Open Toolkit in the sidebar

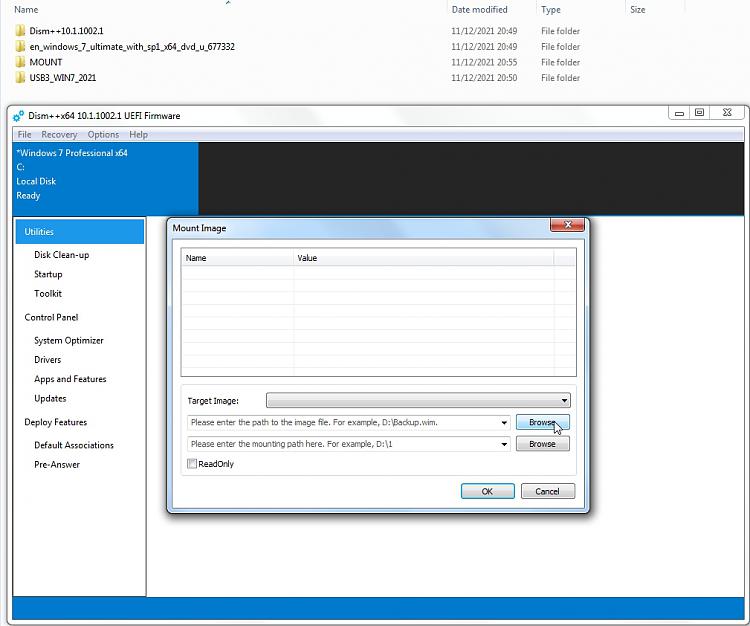48,294
